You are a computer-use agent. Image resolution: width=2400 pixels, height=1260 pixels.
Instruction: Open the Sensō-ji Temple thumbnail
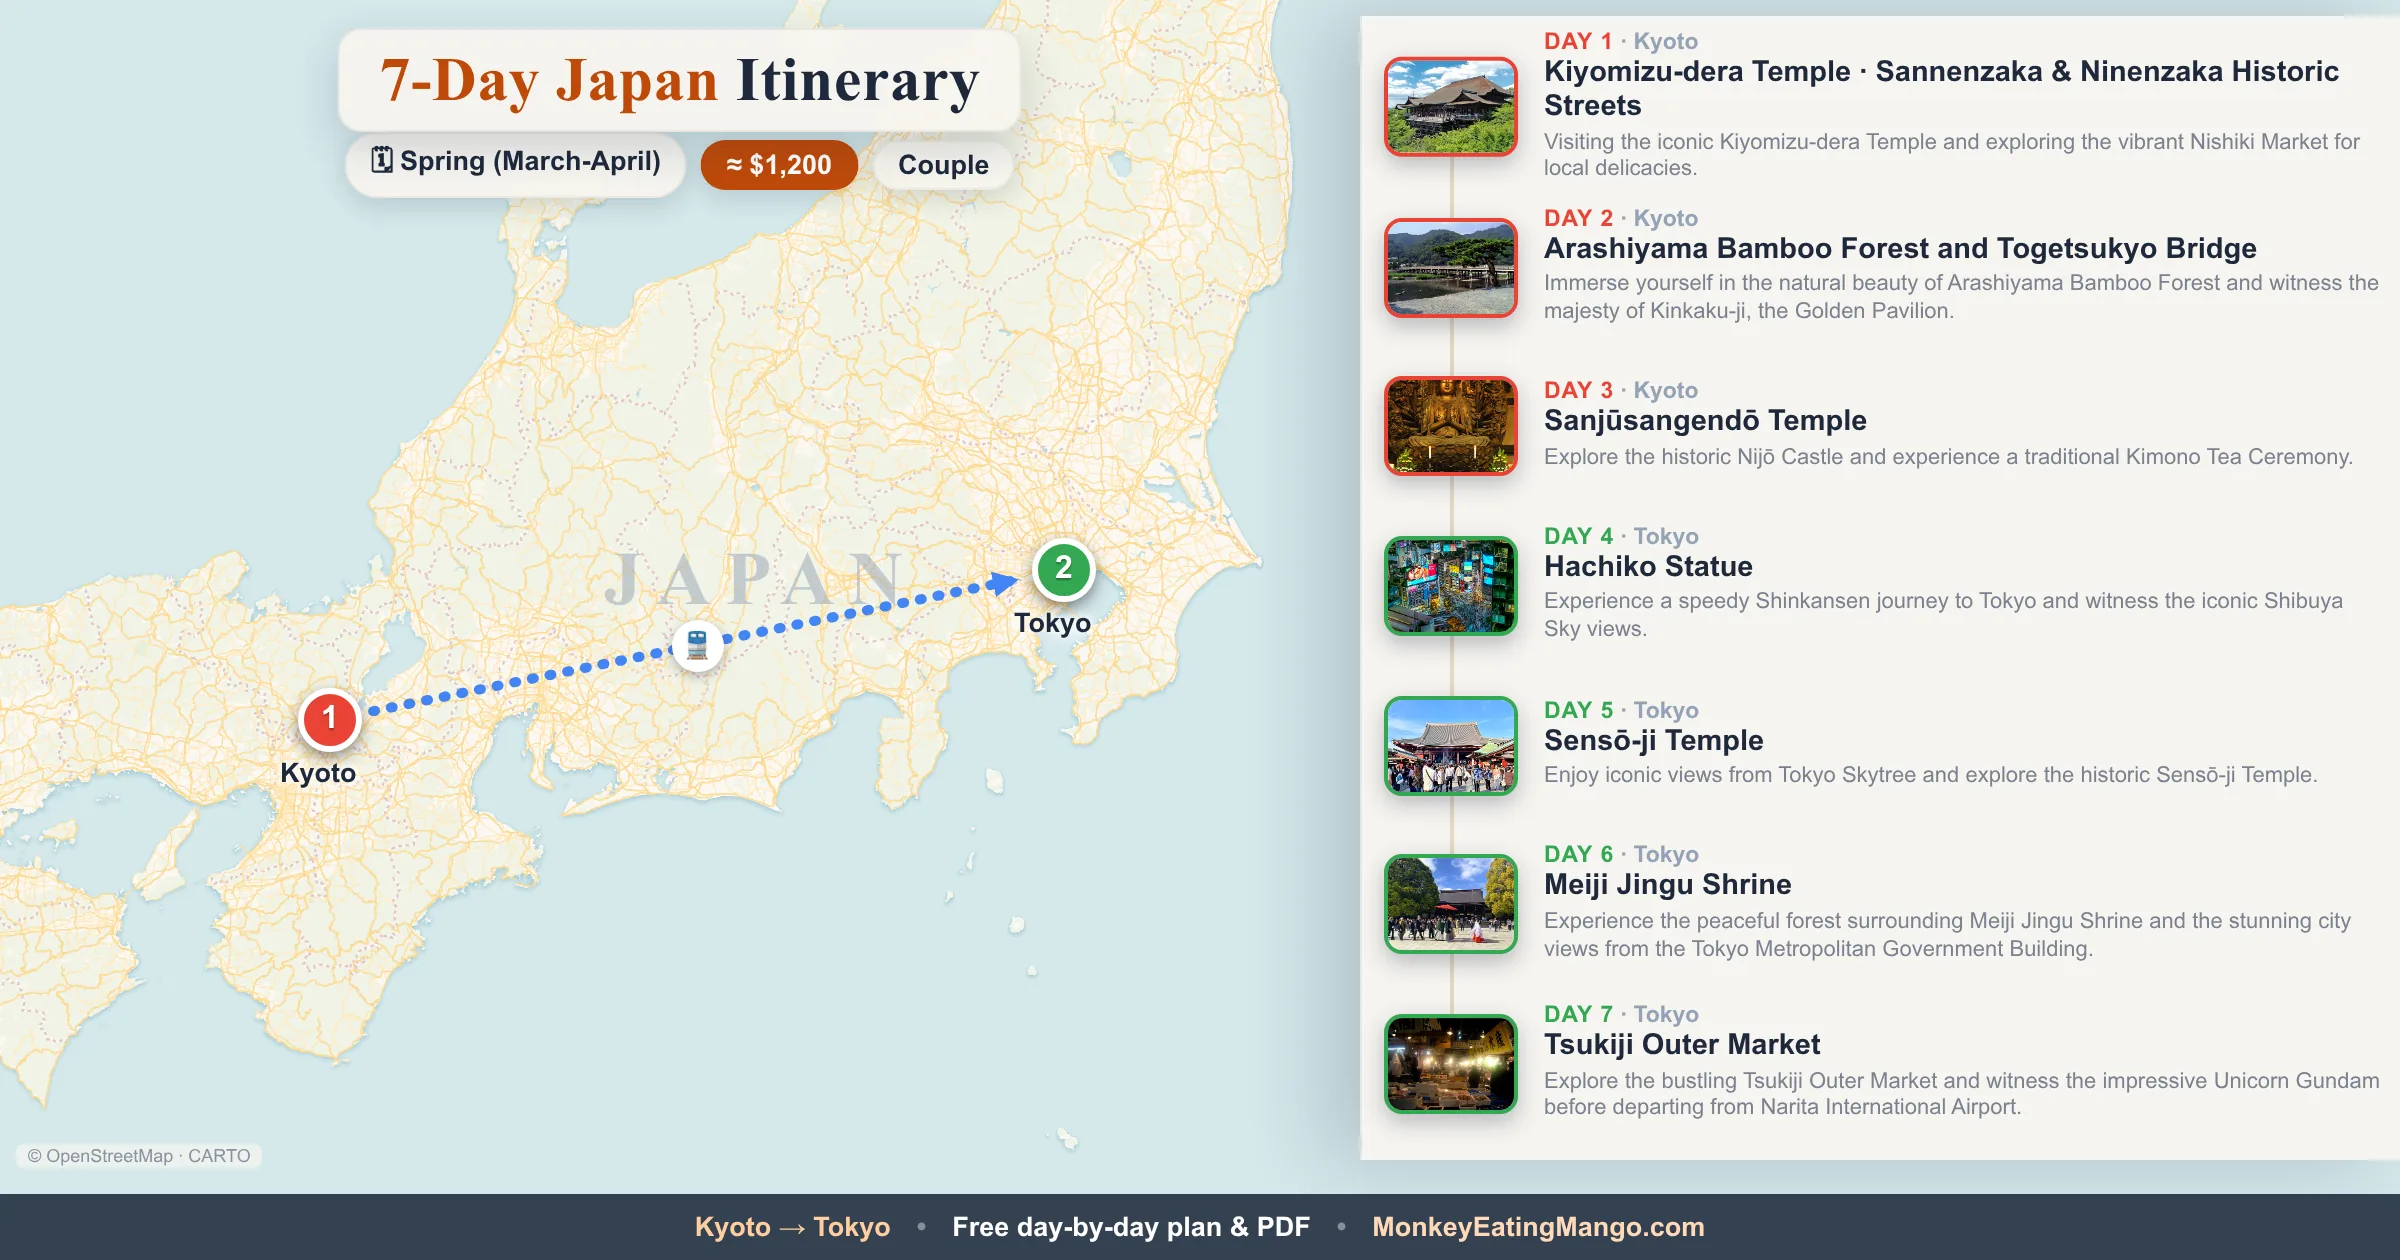click(1451, 746)
